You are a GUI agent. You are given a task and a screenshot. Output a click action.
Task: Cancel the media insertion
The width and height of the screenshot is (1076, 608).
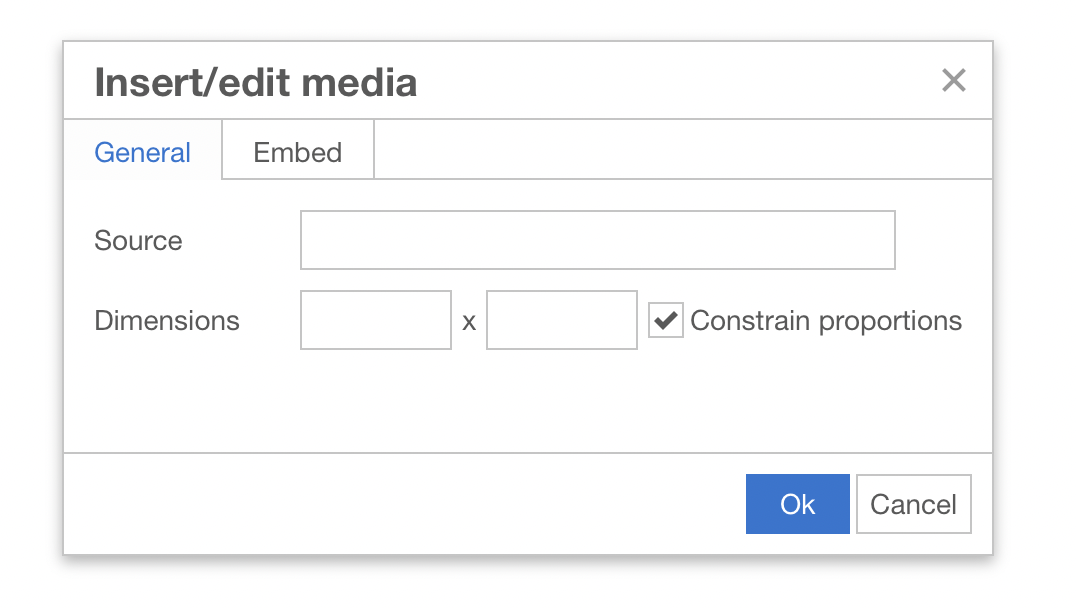[912, 503]
